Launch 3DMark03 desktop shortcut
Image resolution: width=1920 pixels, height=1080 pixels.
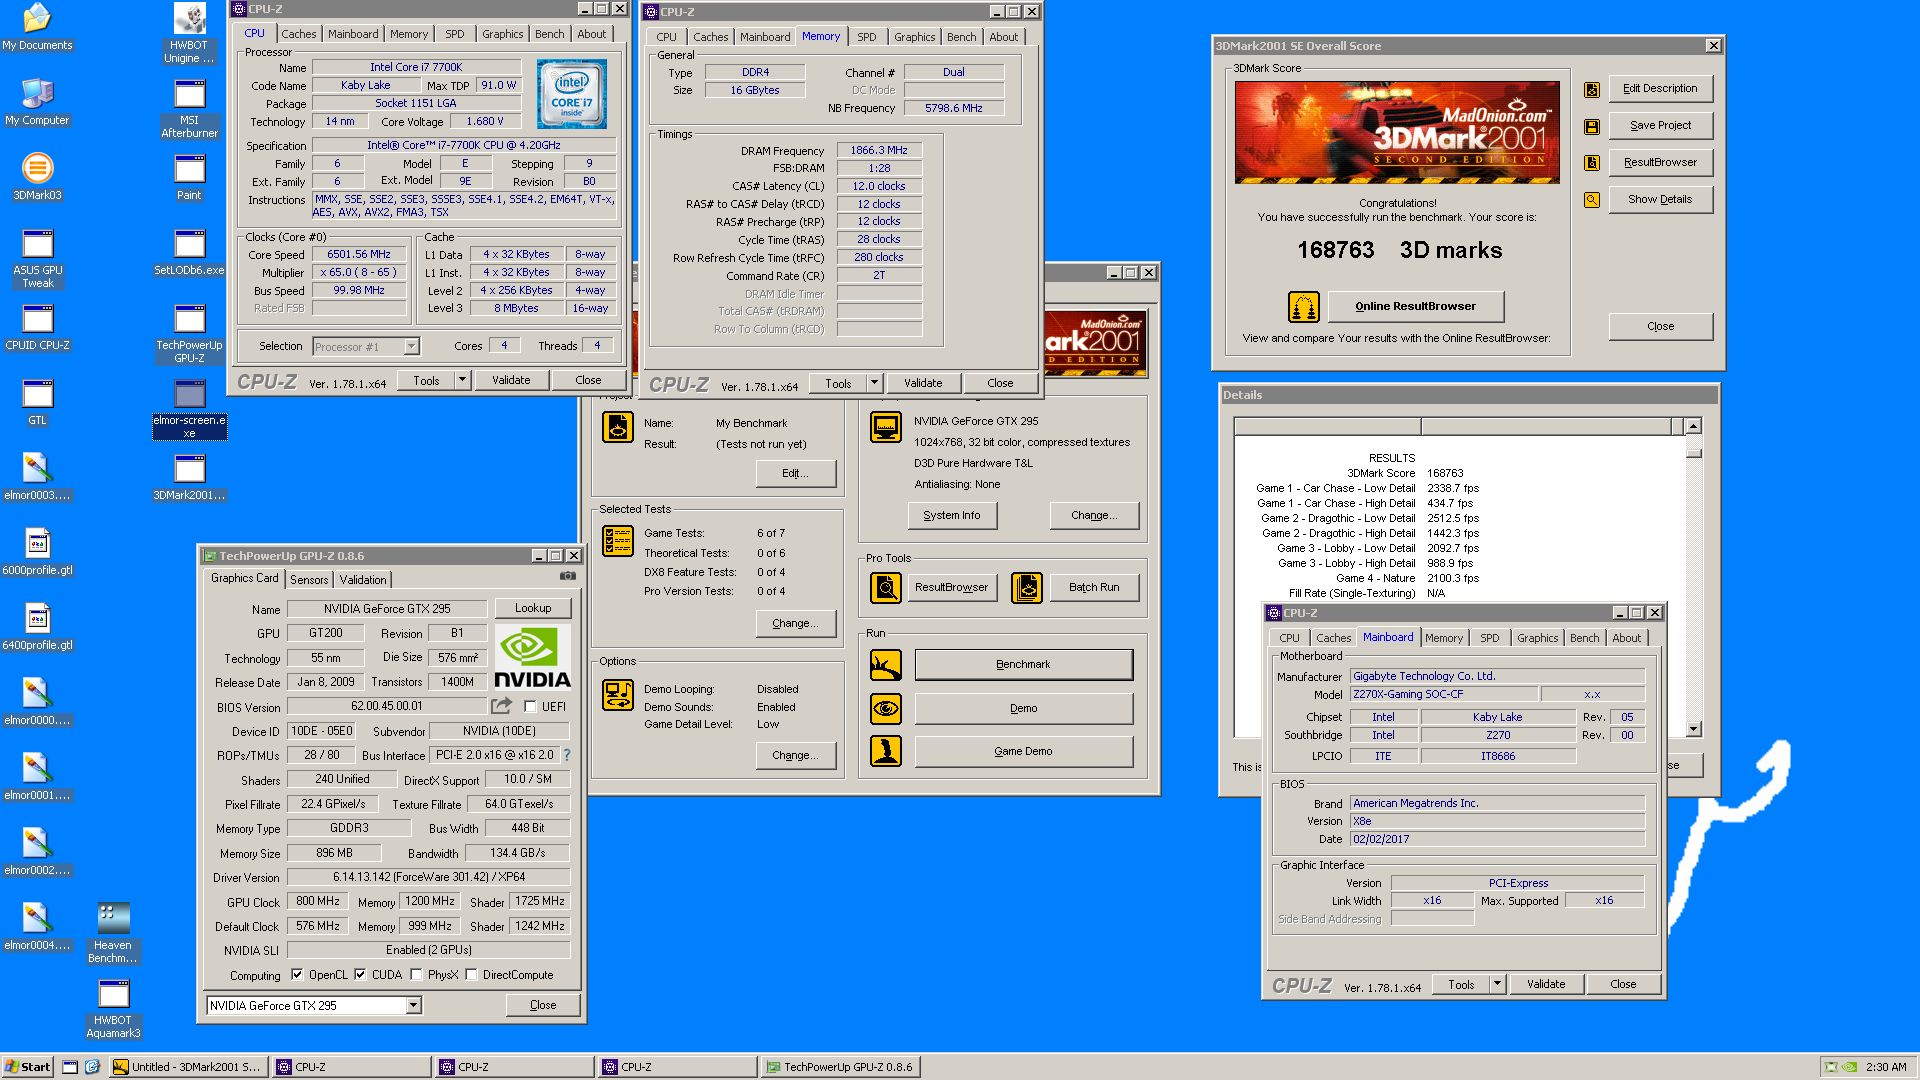pyautogui.click(x=37, y=177)
